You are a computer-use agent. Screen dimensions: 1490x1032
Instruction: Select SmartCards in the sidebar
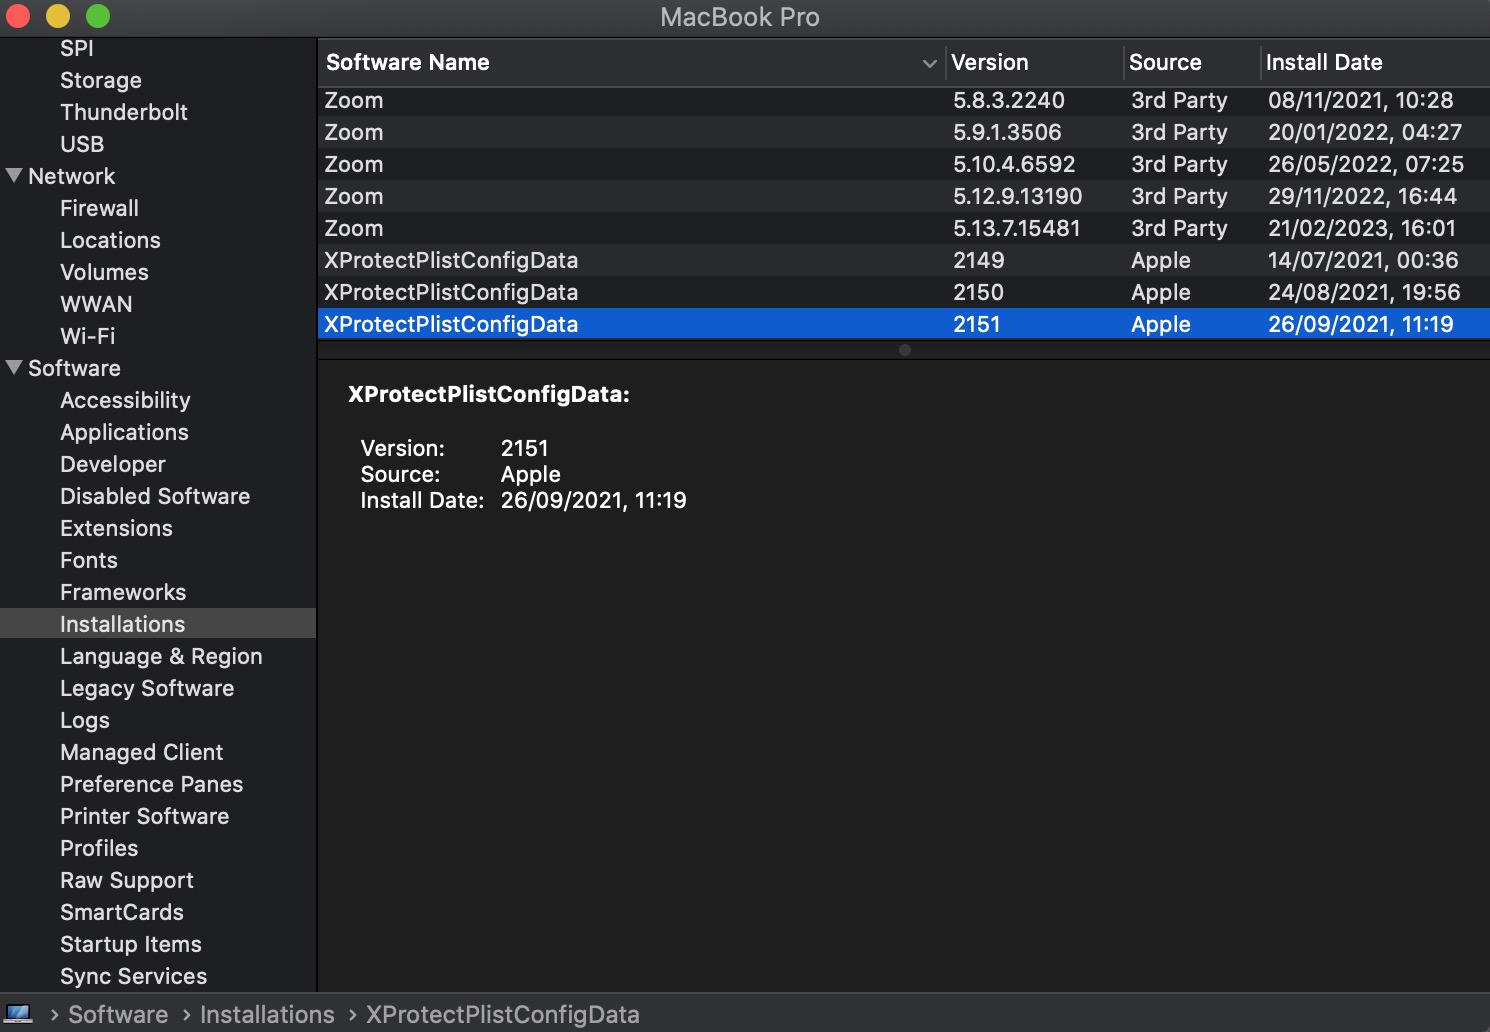(x=122, y=912)
